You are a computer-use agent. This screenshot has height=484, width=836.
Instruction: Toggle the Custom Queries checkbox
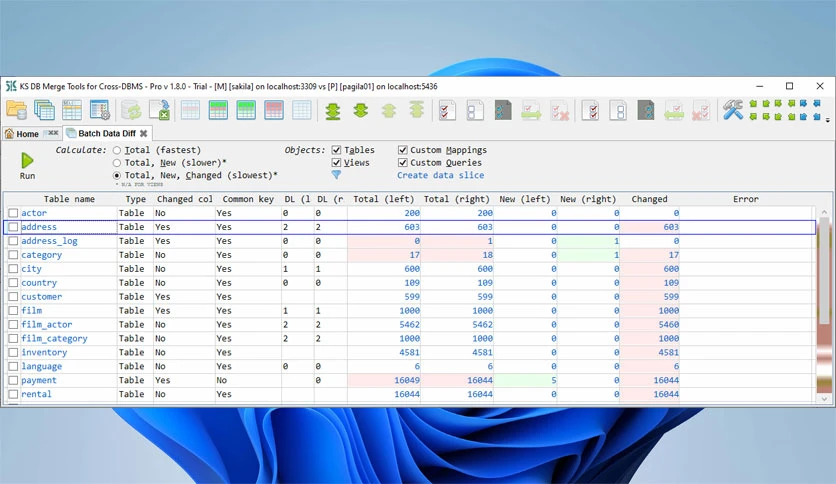[403, 163]
